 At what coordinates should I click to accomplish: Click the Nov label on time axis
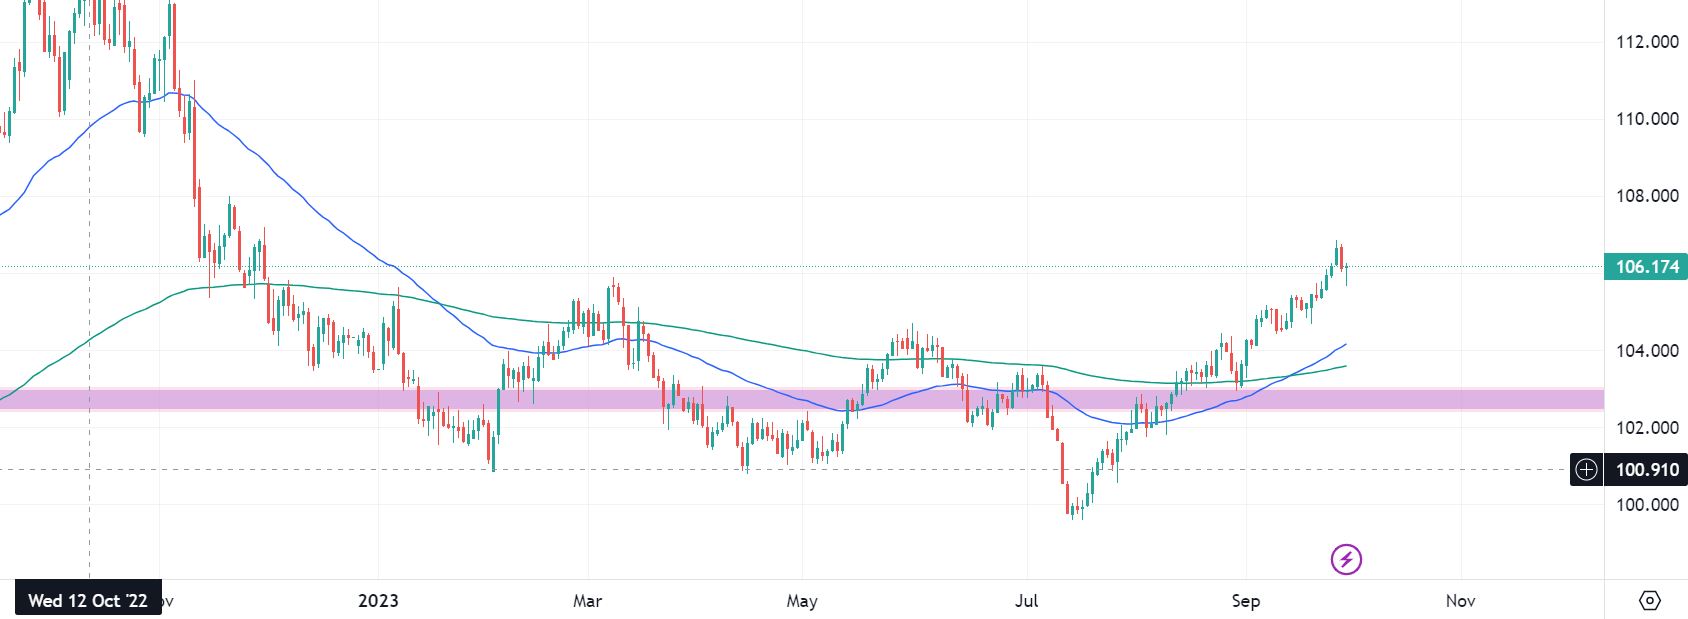point(1461,600)
